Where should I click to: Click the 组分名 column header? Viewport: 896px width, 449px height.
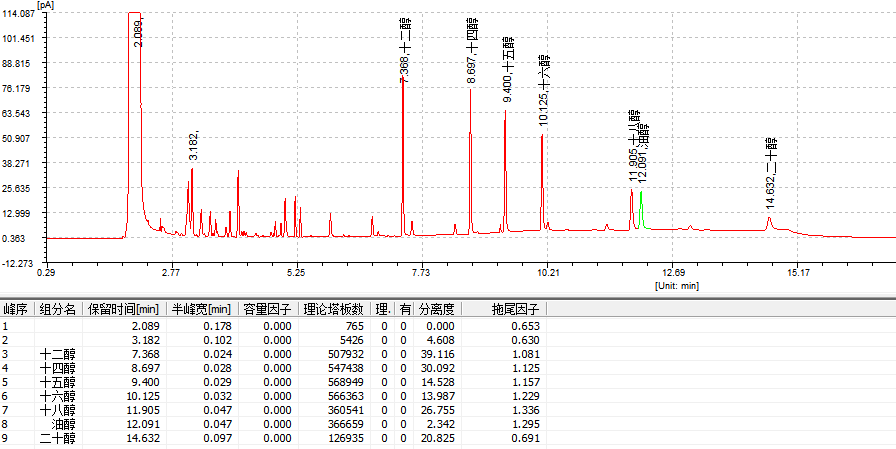57,309
